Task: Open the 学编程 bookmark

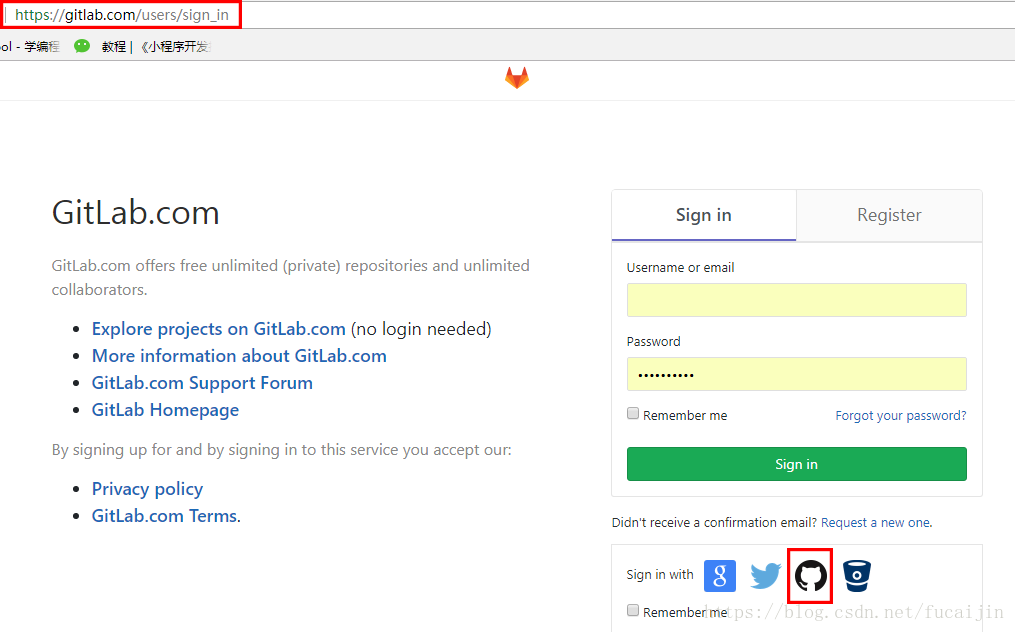Action: pyautogui.click(x=30, y=47)
